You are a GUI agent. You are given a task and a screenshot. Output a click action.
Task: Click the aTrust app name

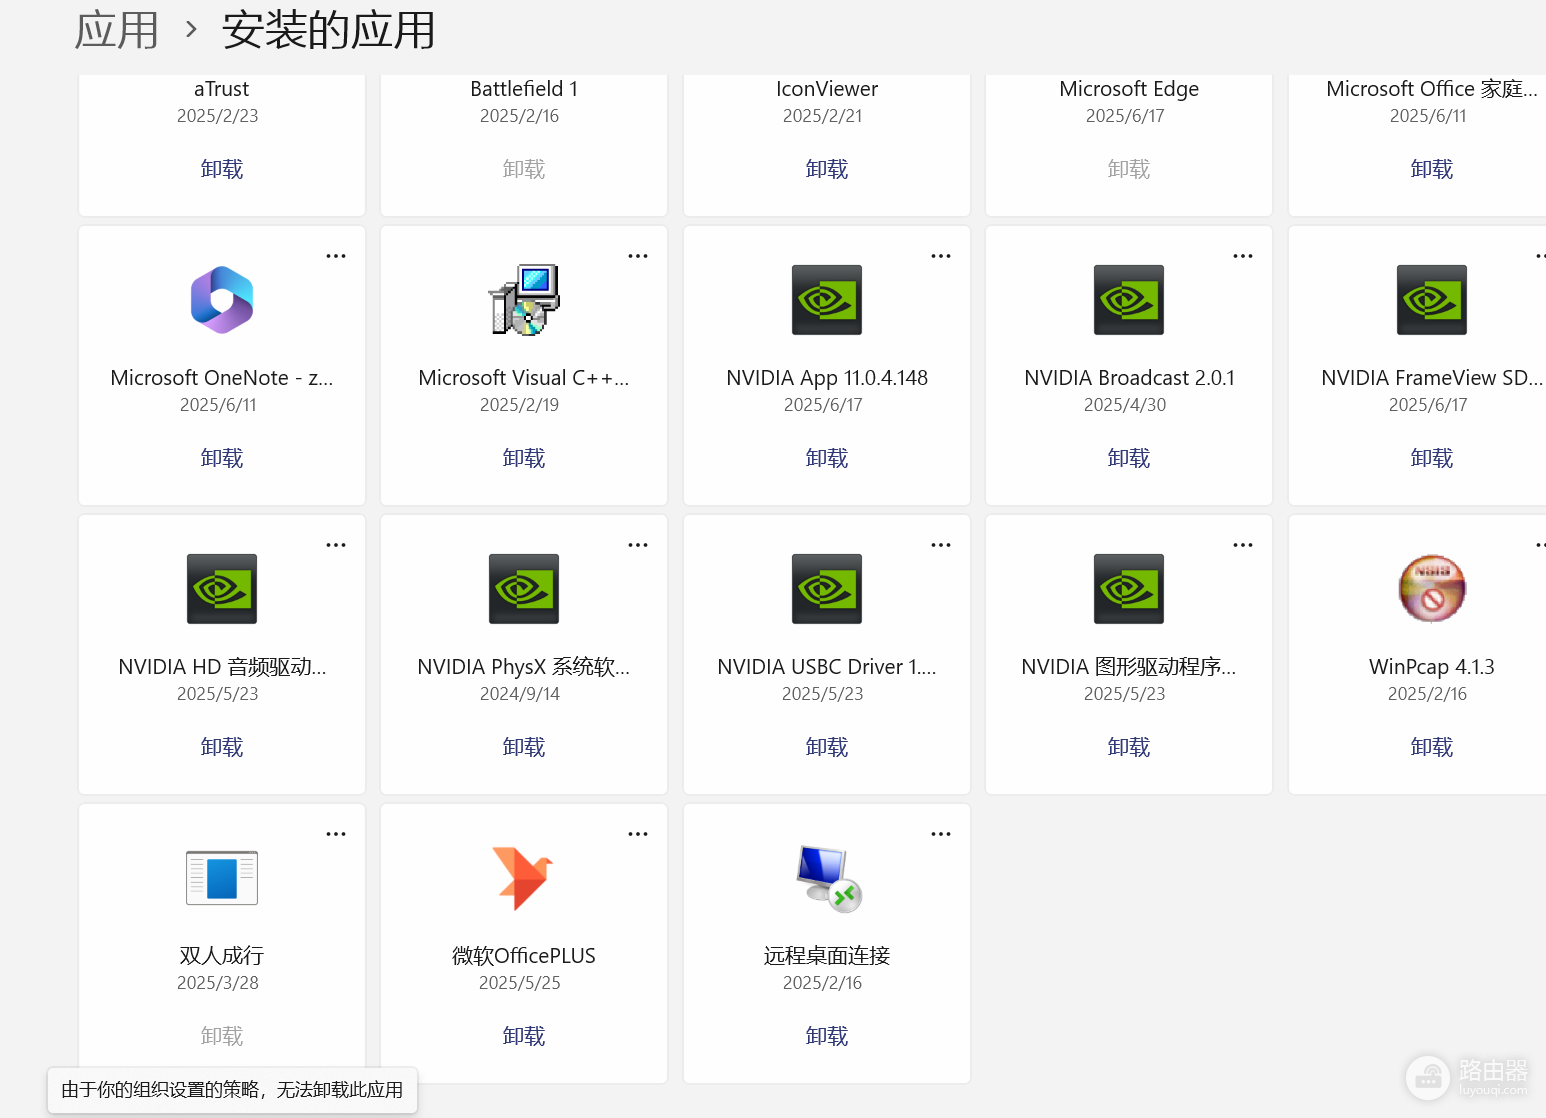(x=222, y=89)
